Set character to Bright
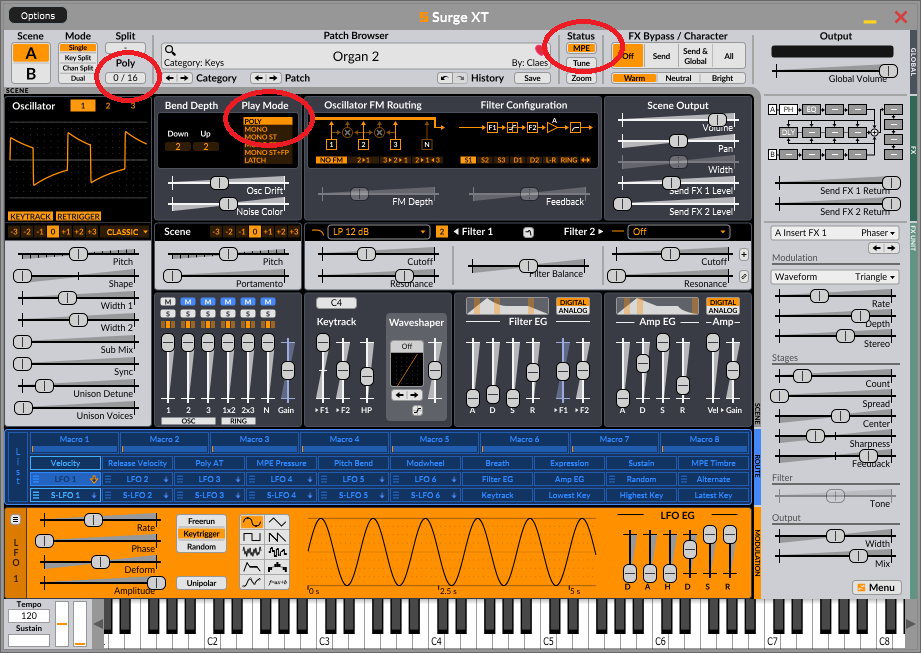The width and height of the screenshot is (921, 653). 722,78
